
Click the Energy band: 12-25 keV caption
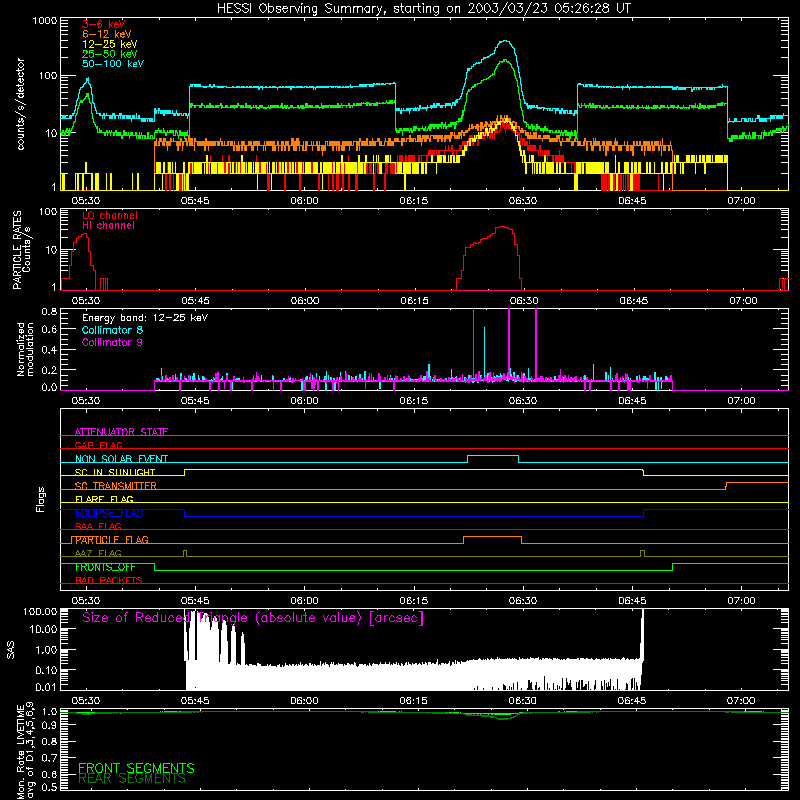(145, 318)
